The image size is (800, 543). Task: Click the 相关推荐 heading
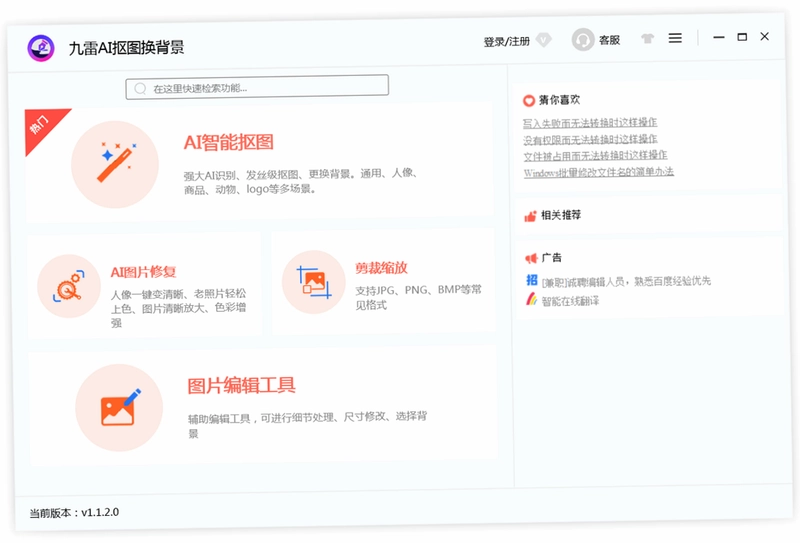point(561,215)
